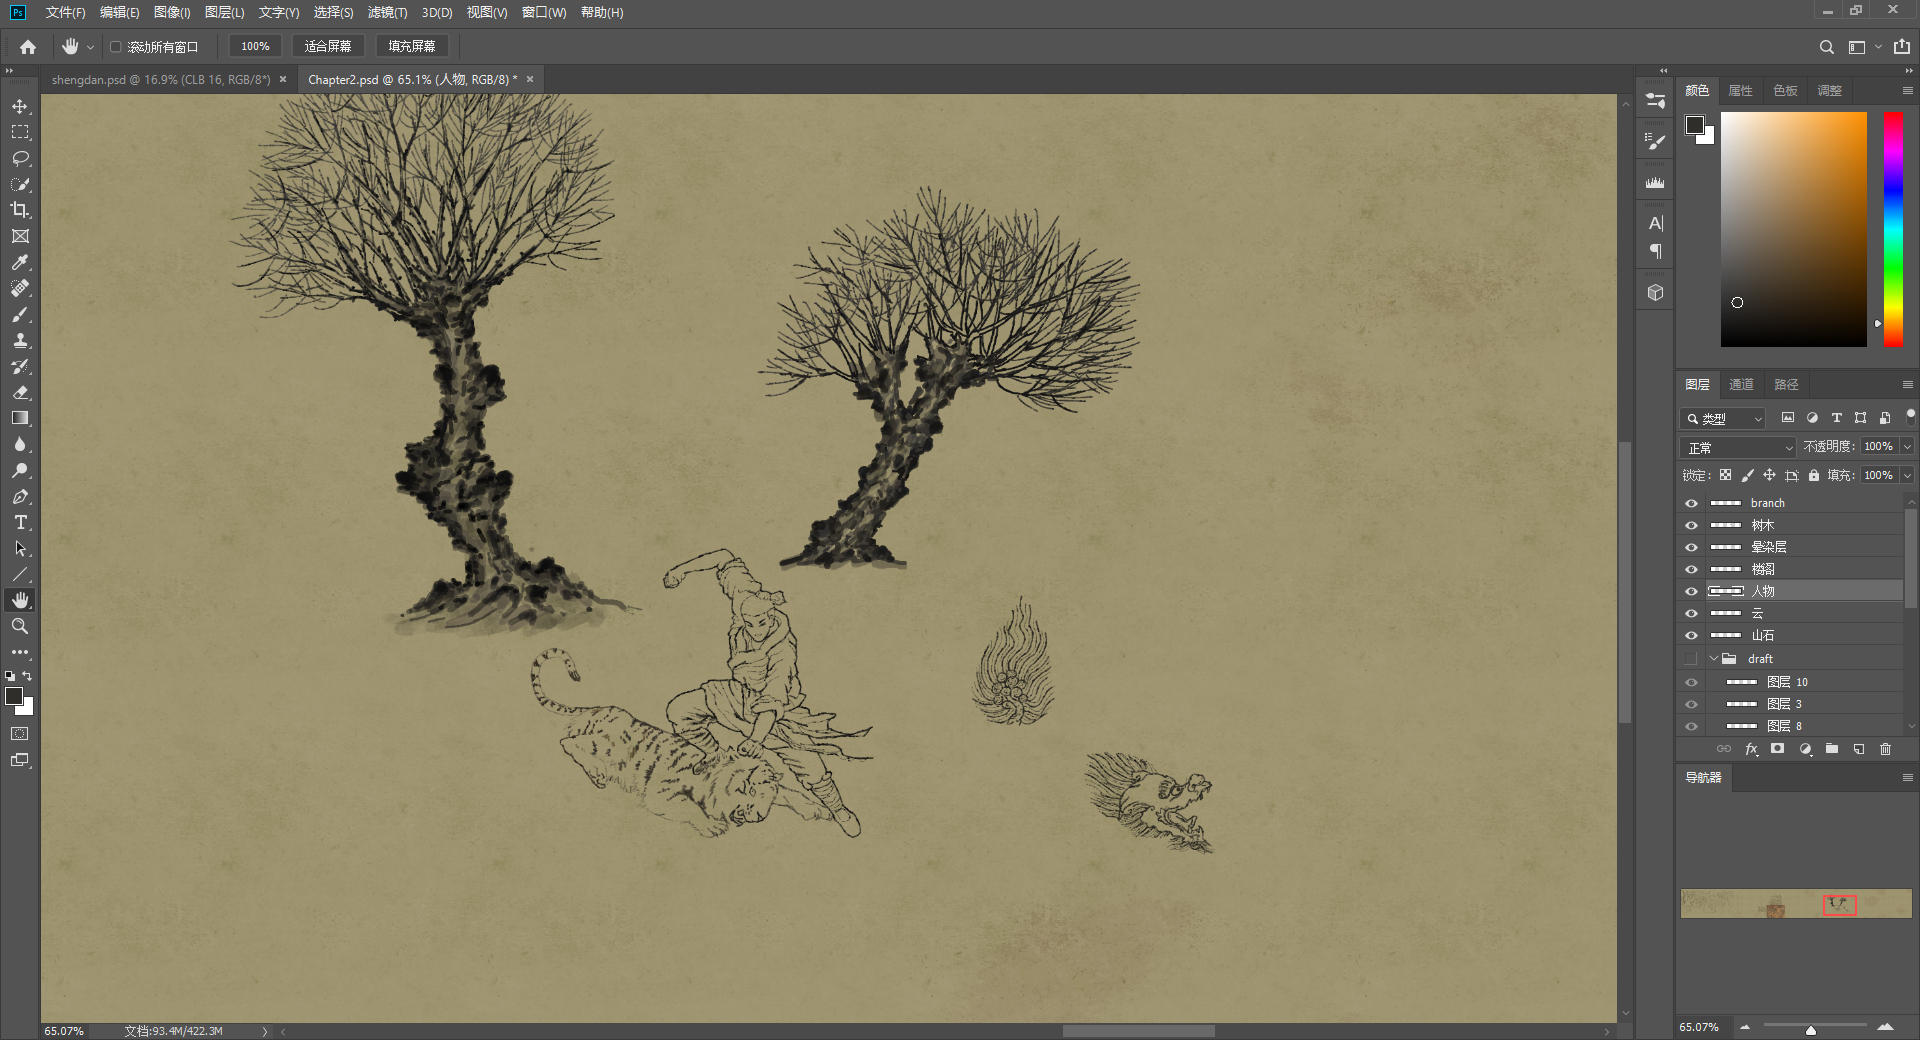This screenshot has height=1040, width=1920.
Task: Select the Lasso tool
Action: 20,158
